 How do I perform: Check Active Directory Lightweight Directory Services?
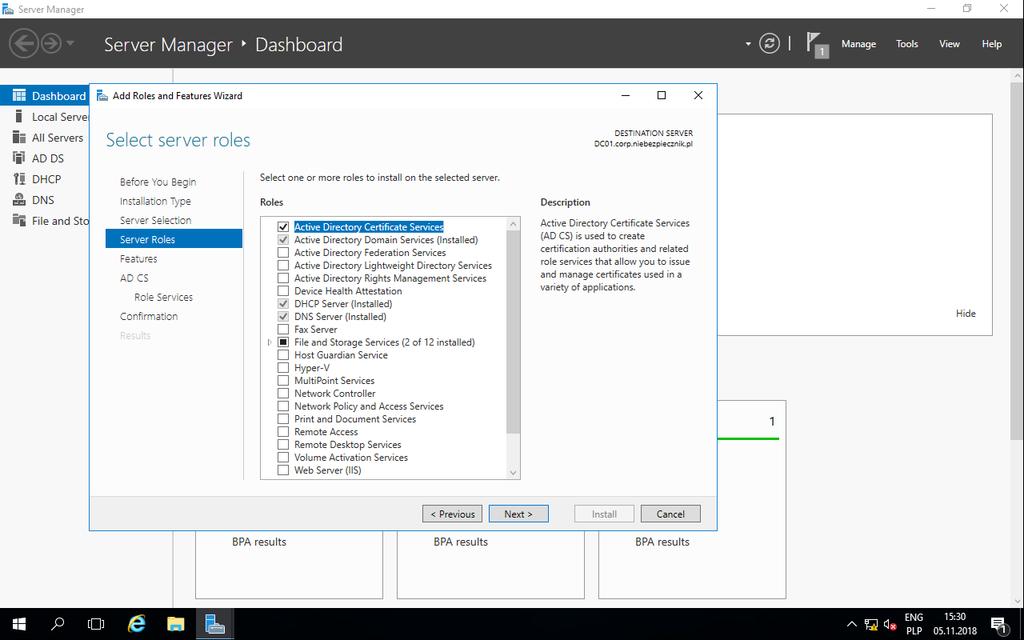[x=283, y=265]
